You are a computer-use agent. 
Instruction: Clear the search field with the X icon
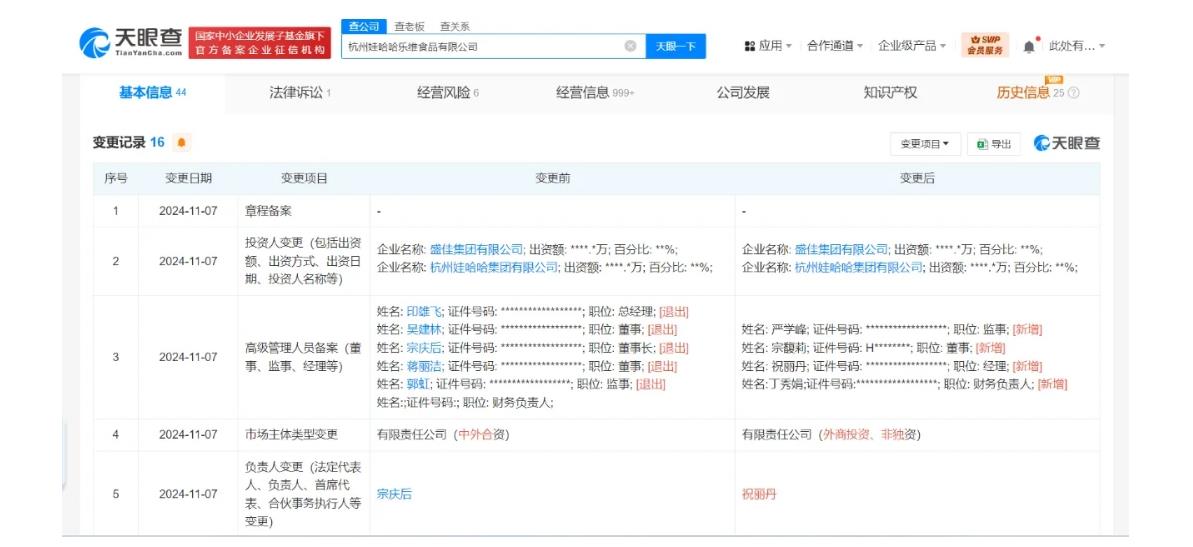[630, 46]
